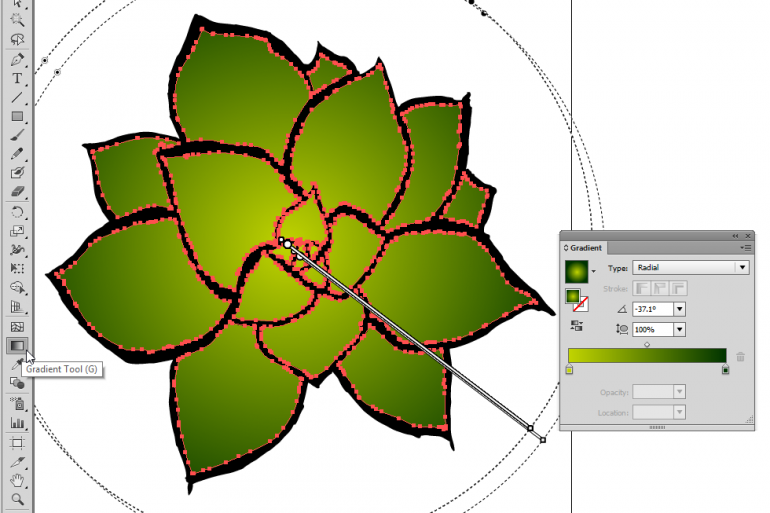Open the aspect ratio 100% dropdown
Screen dimensions: 770x513
coord(679,329)
